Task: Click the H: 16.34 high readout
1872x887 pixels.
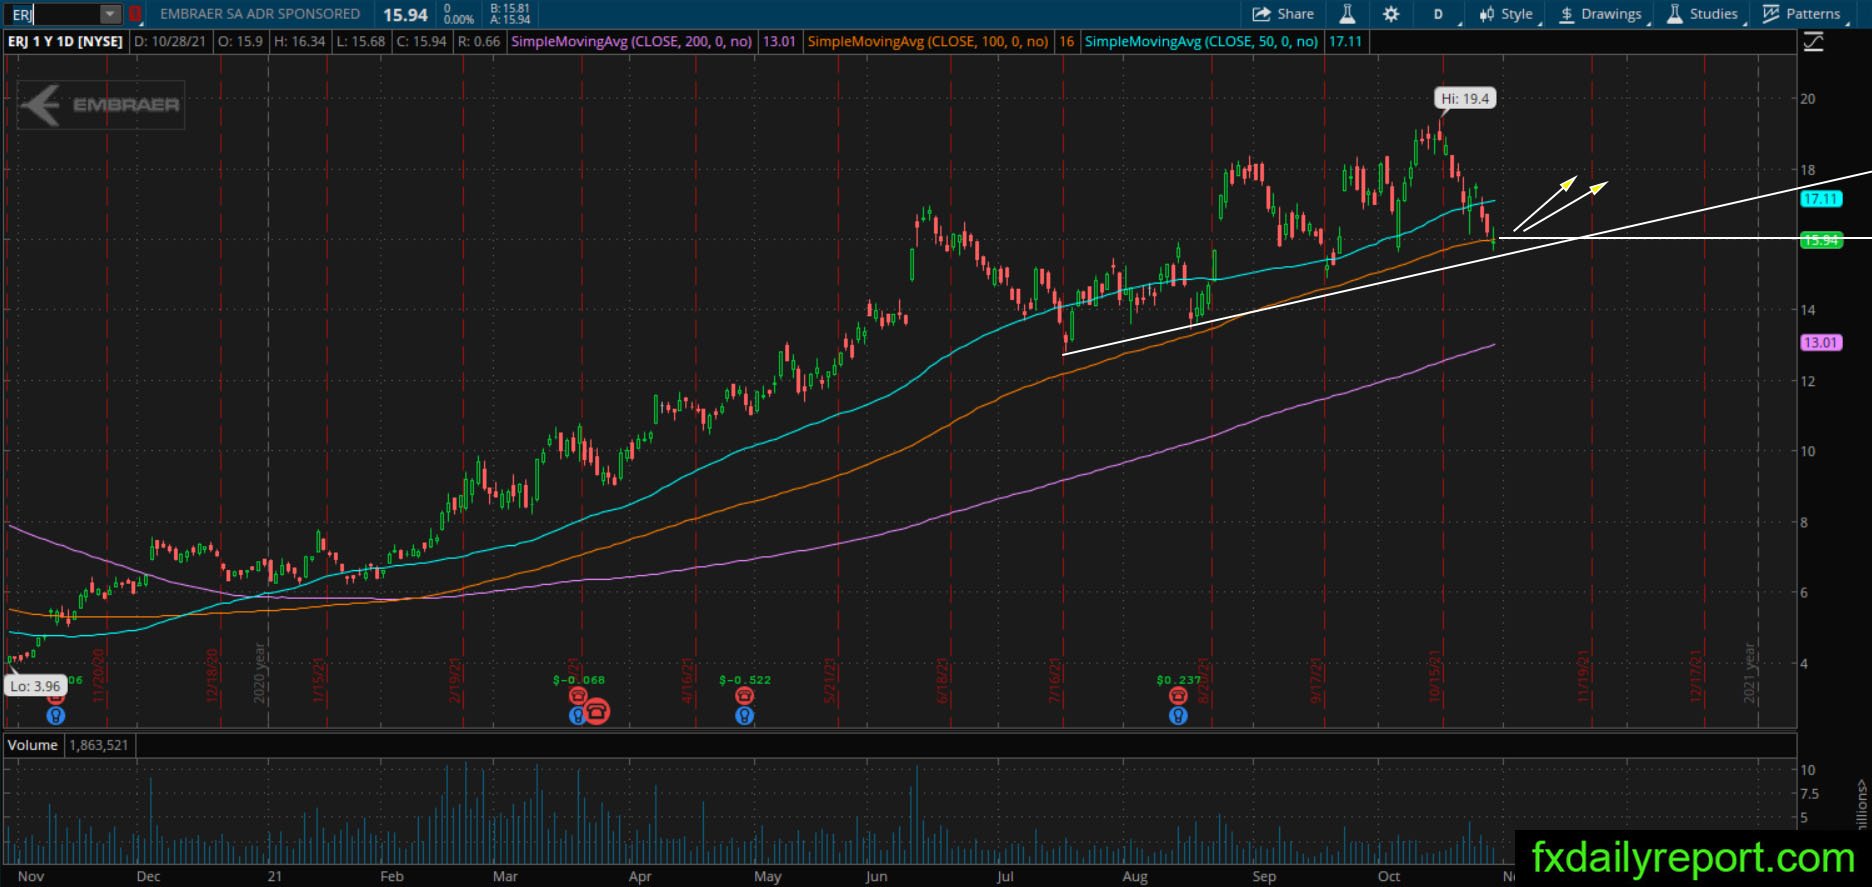Action: (x=300, y=42)
